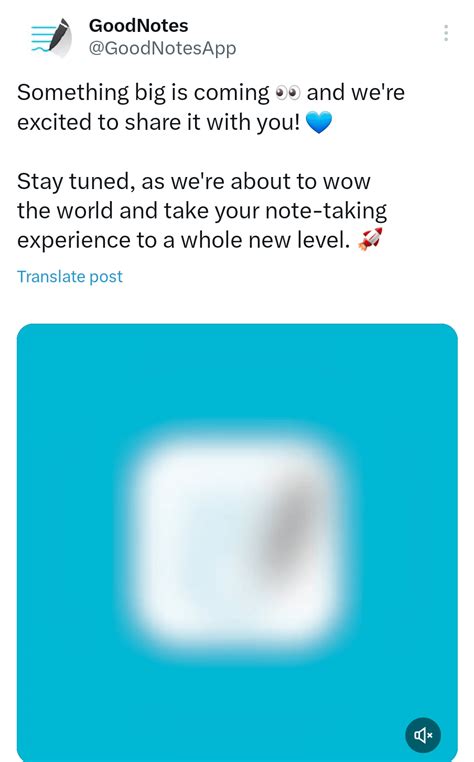The image size is (474, 762).
Task: Click the 'experience to a whole new level.' line
Action: [x=183, y=240]
